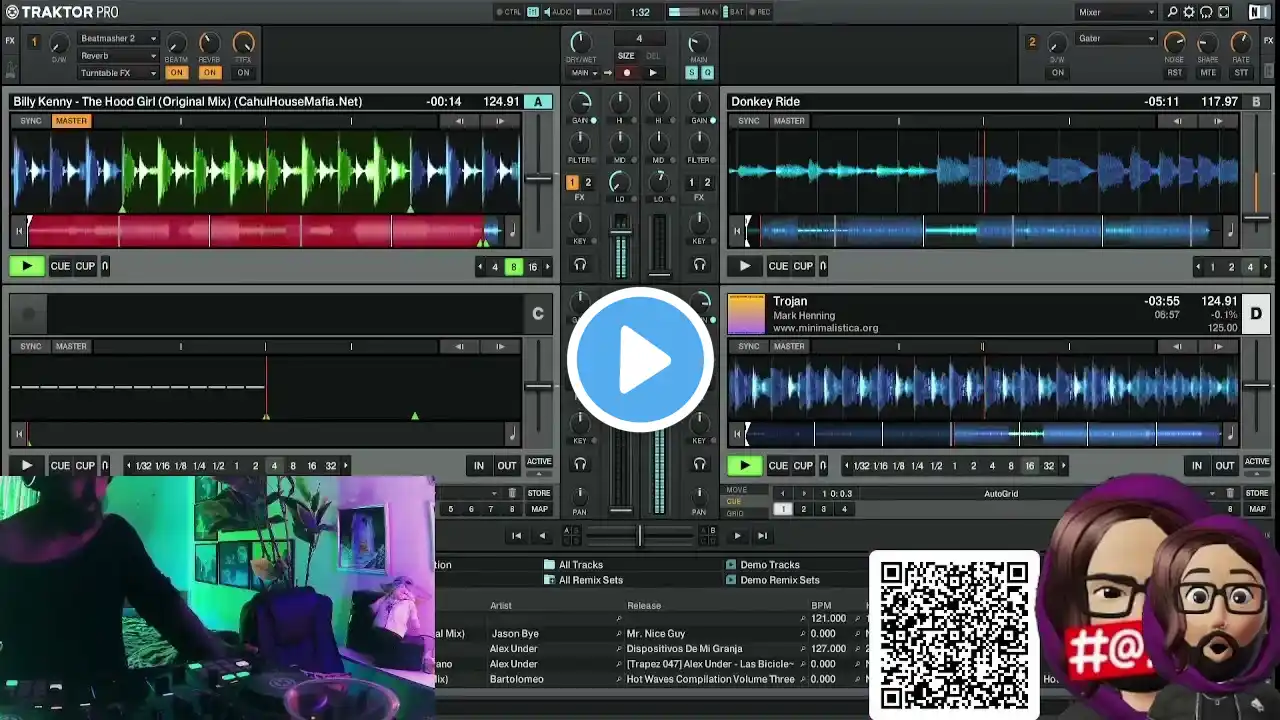Screen dimensions: 1280x720
Task: Delete cue with trash icon in Deck D
Action: 1212,493
